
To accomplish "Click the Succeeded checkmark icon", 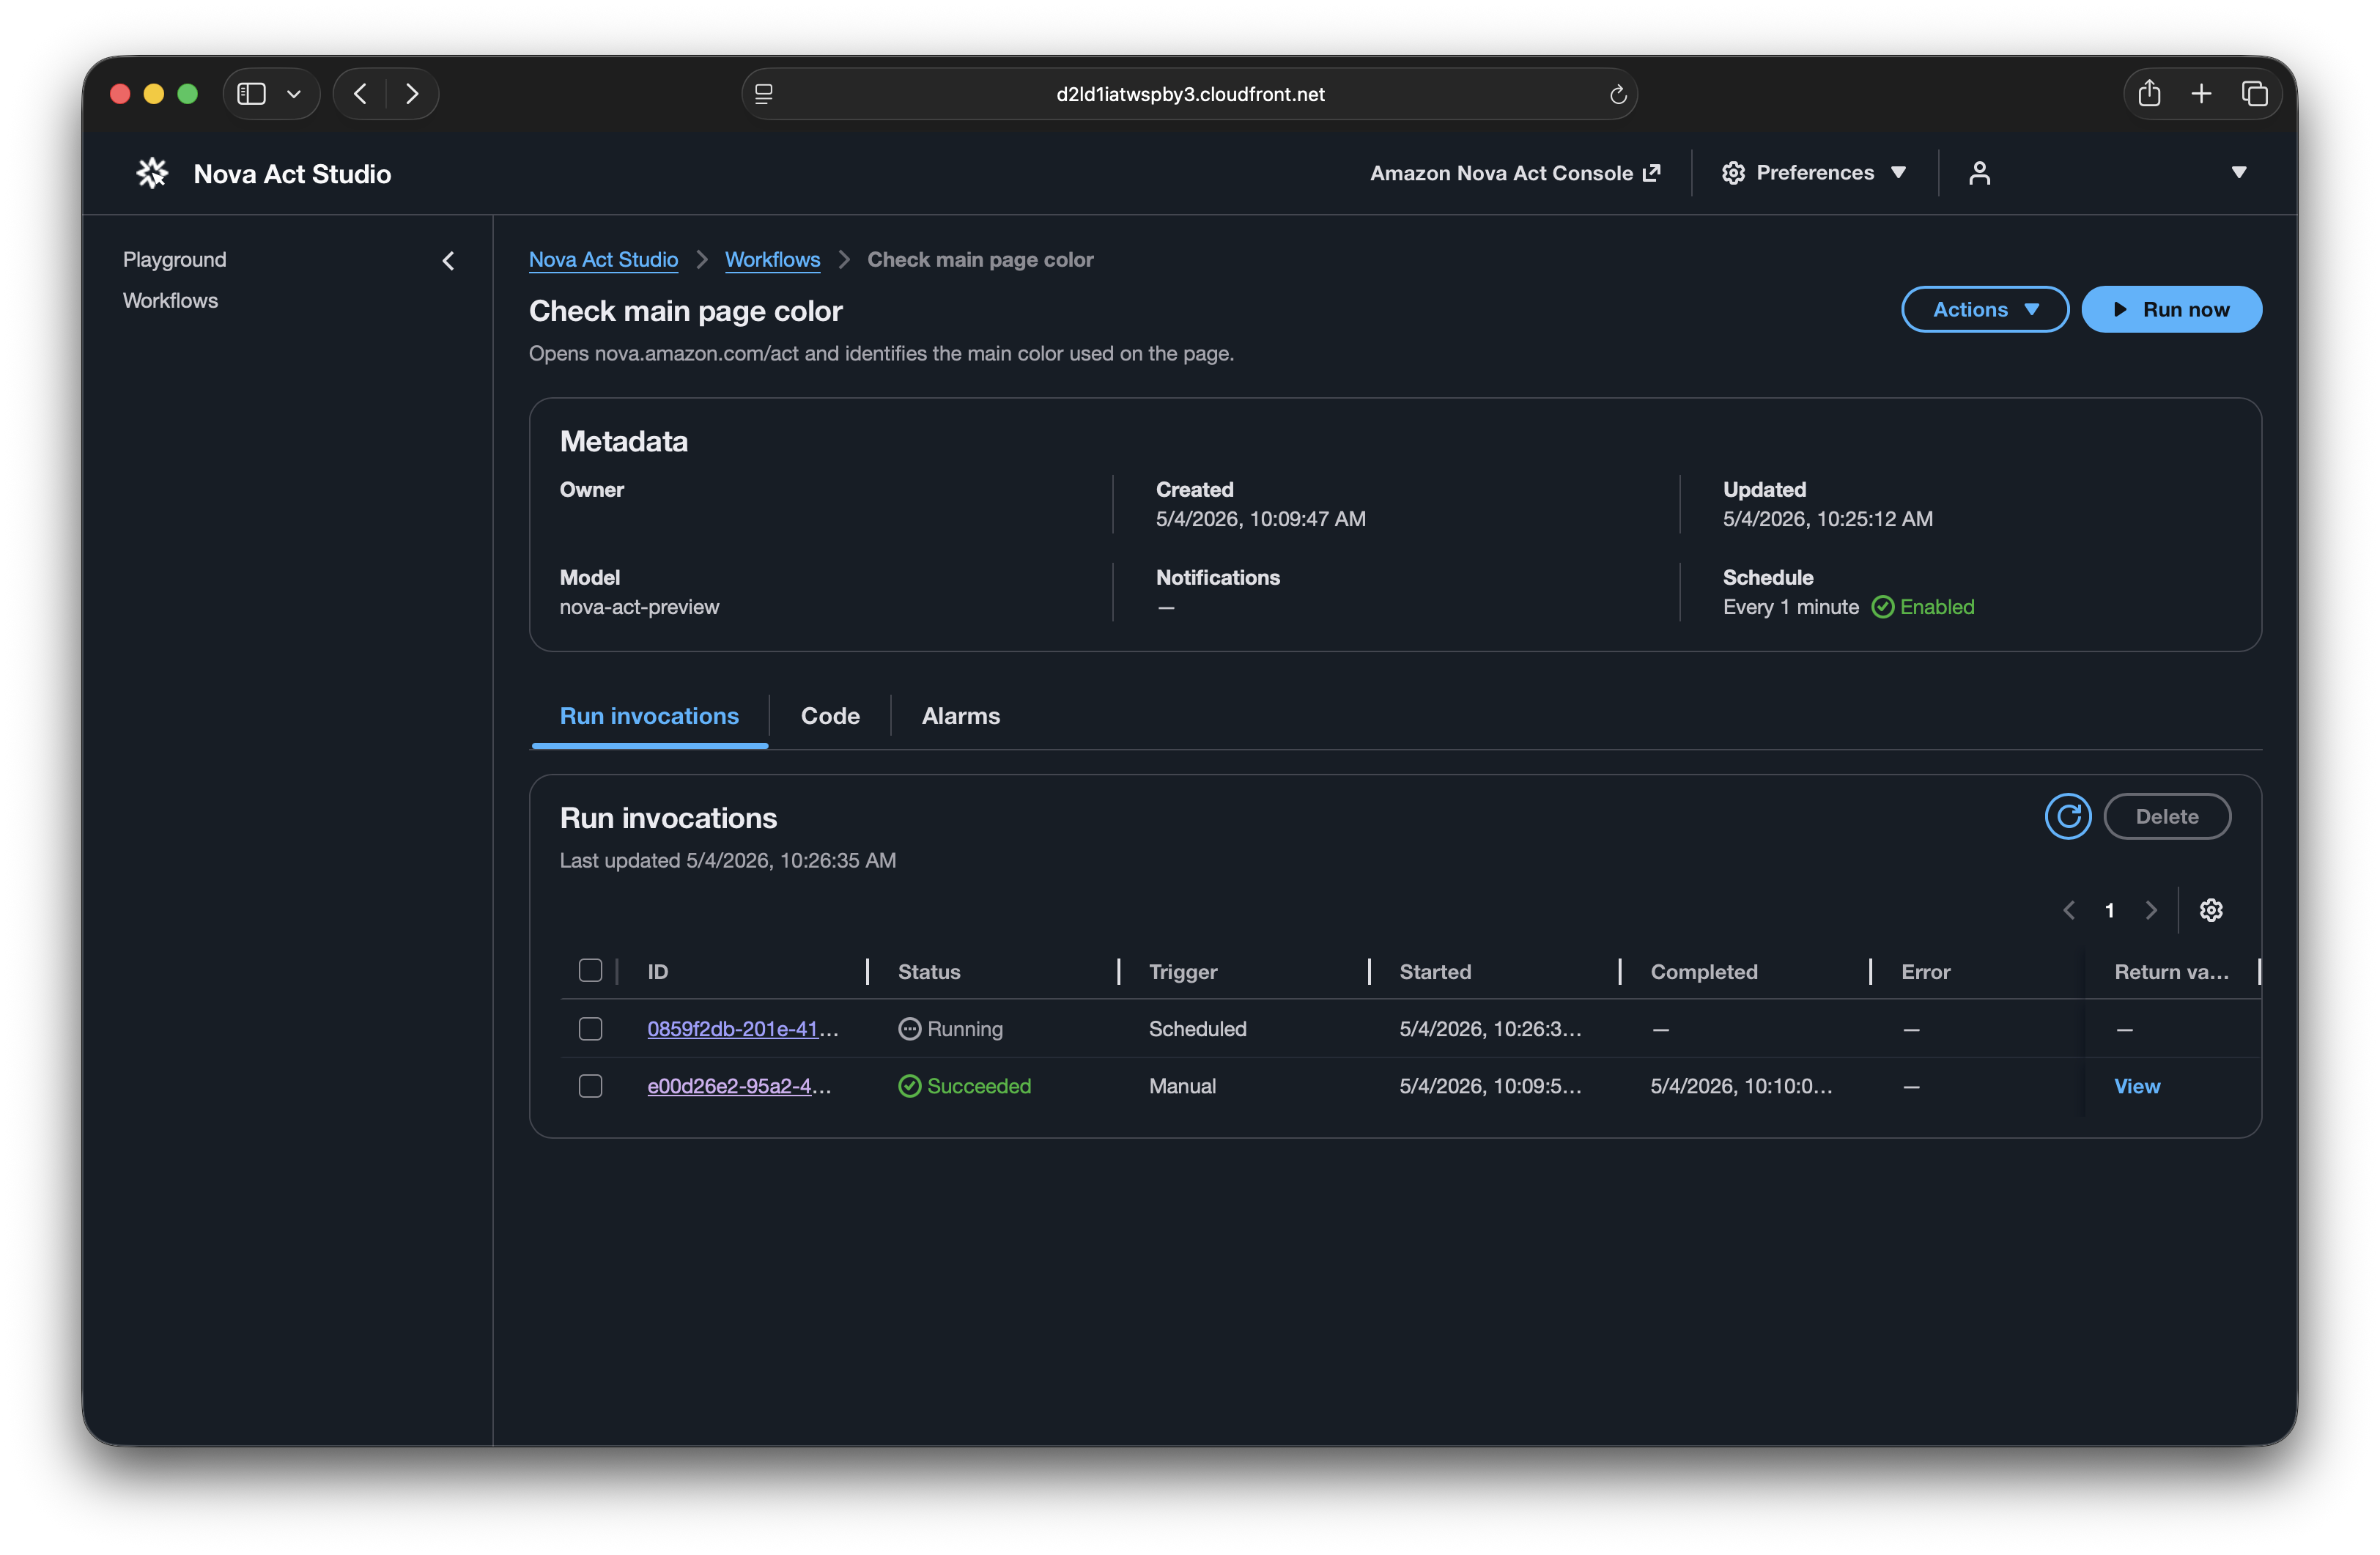I will pos(909,1086).
